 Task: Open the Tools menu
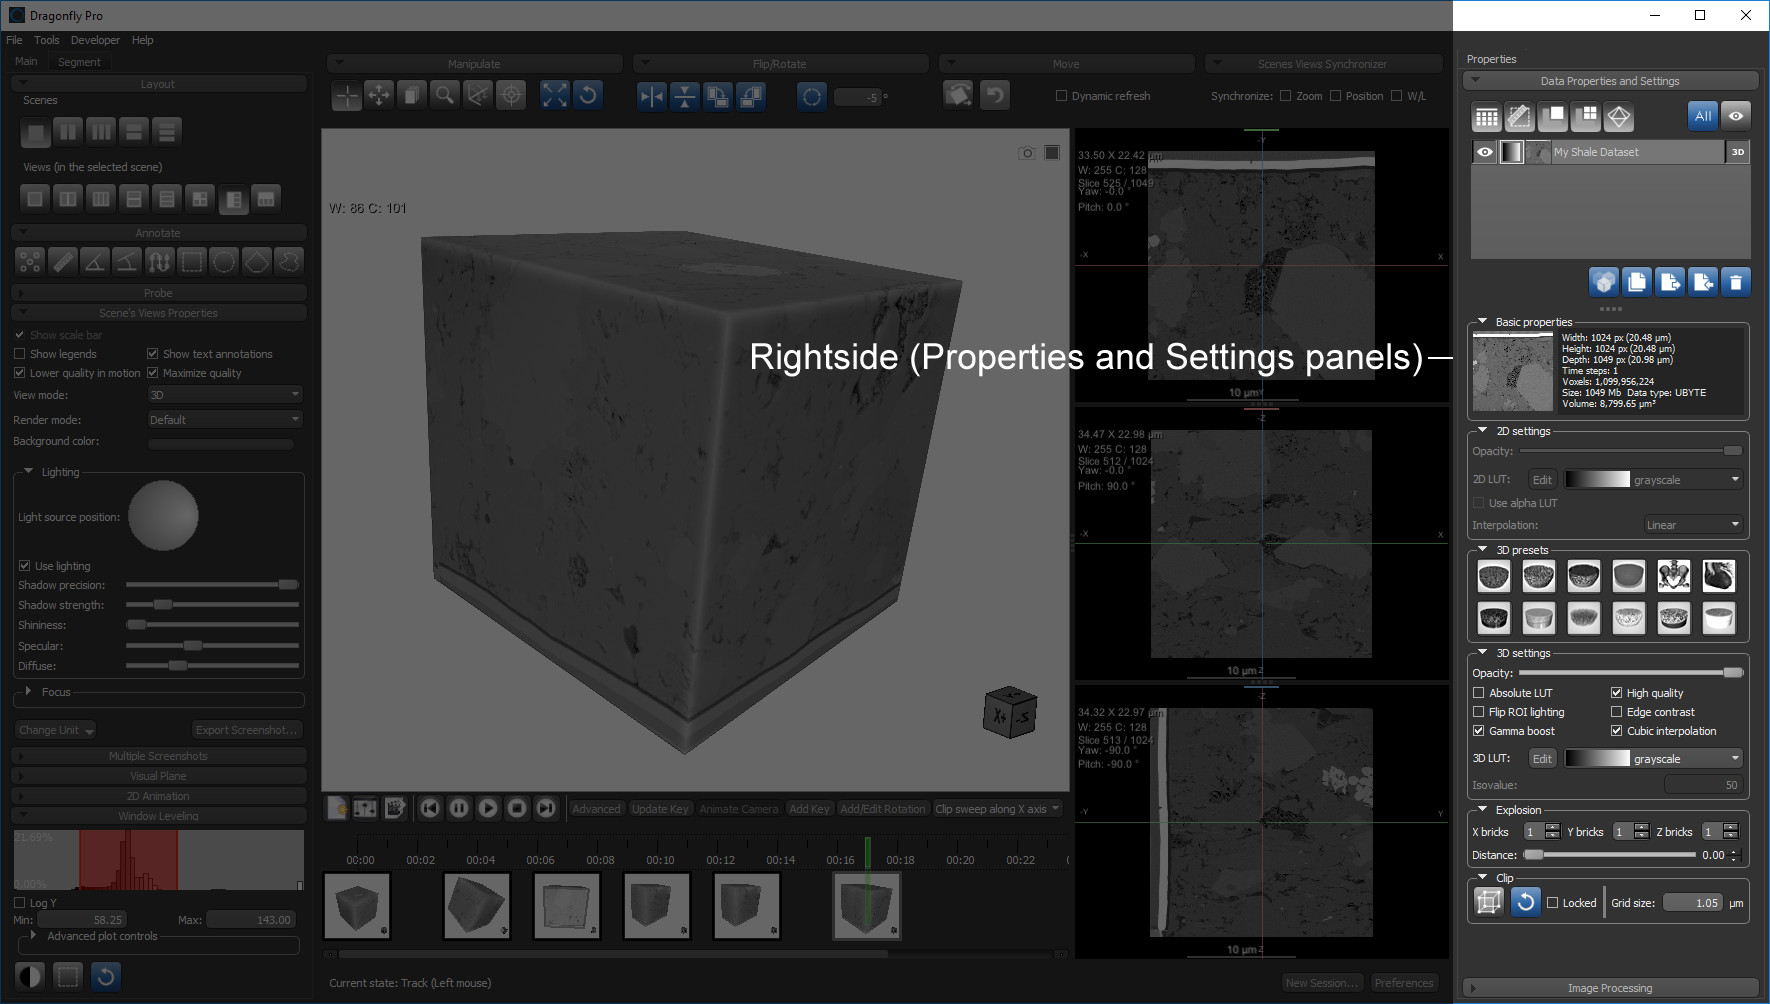(46, 40)
